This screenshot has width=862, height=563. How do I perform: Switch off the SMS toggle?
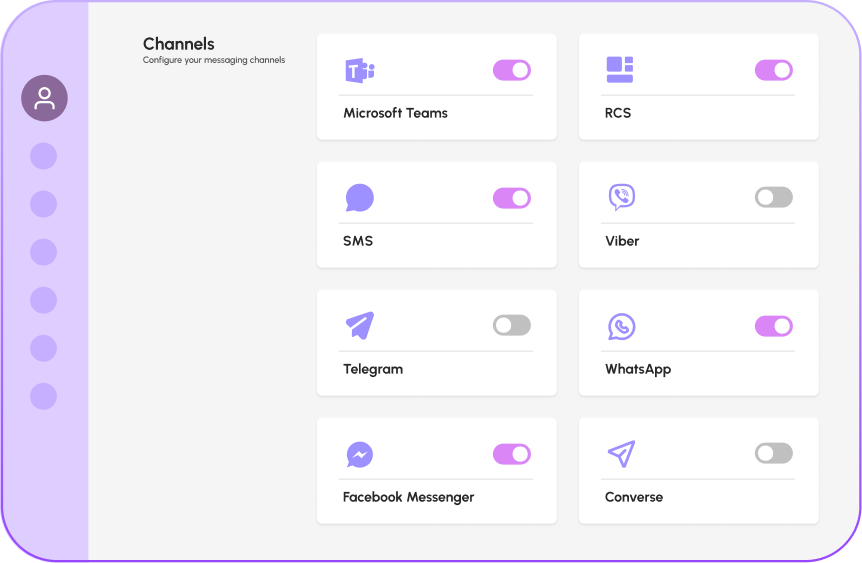[512, 198]
